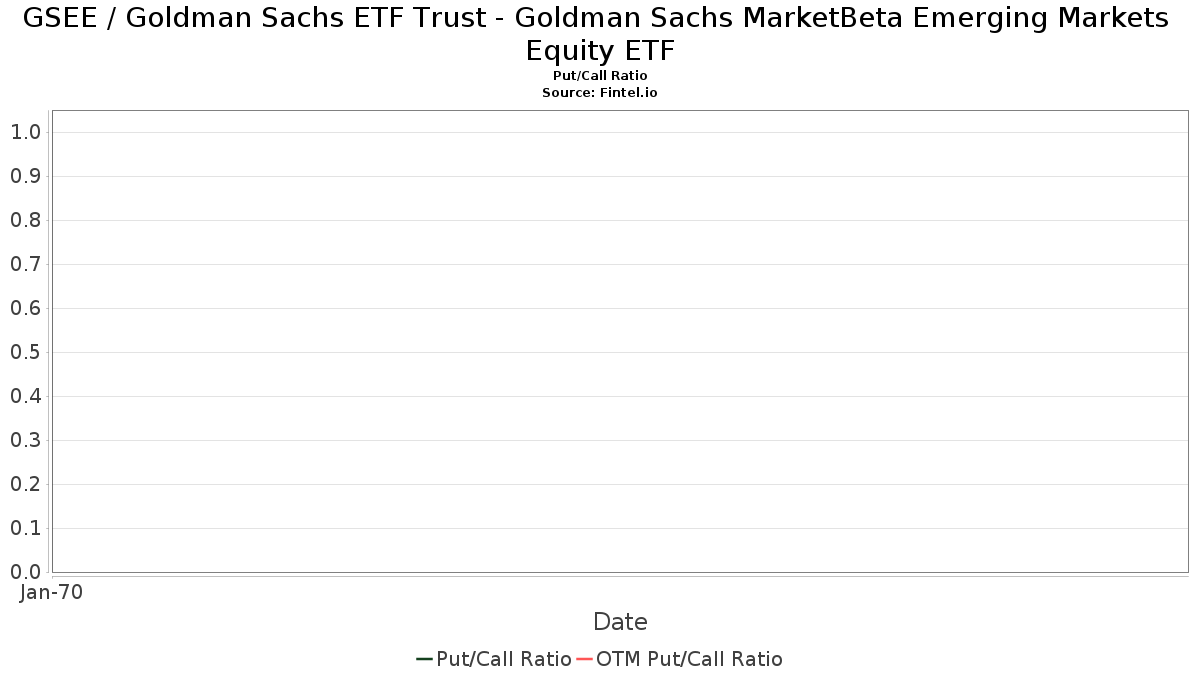This screenshot has height=675, width=1200.
Task: Open the Source: Fintel.io label
Action: click(600, 92)
